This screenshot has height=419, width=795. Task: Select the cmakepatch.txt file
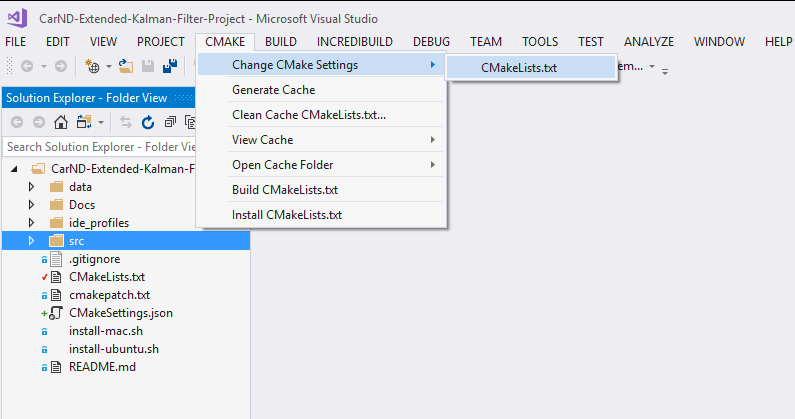pos(110,295)
